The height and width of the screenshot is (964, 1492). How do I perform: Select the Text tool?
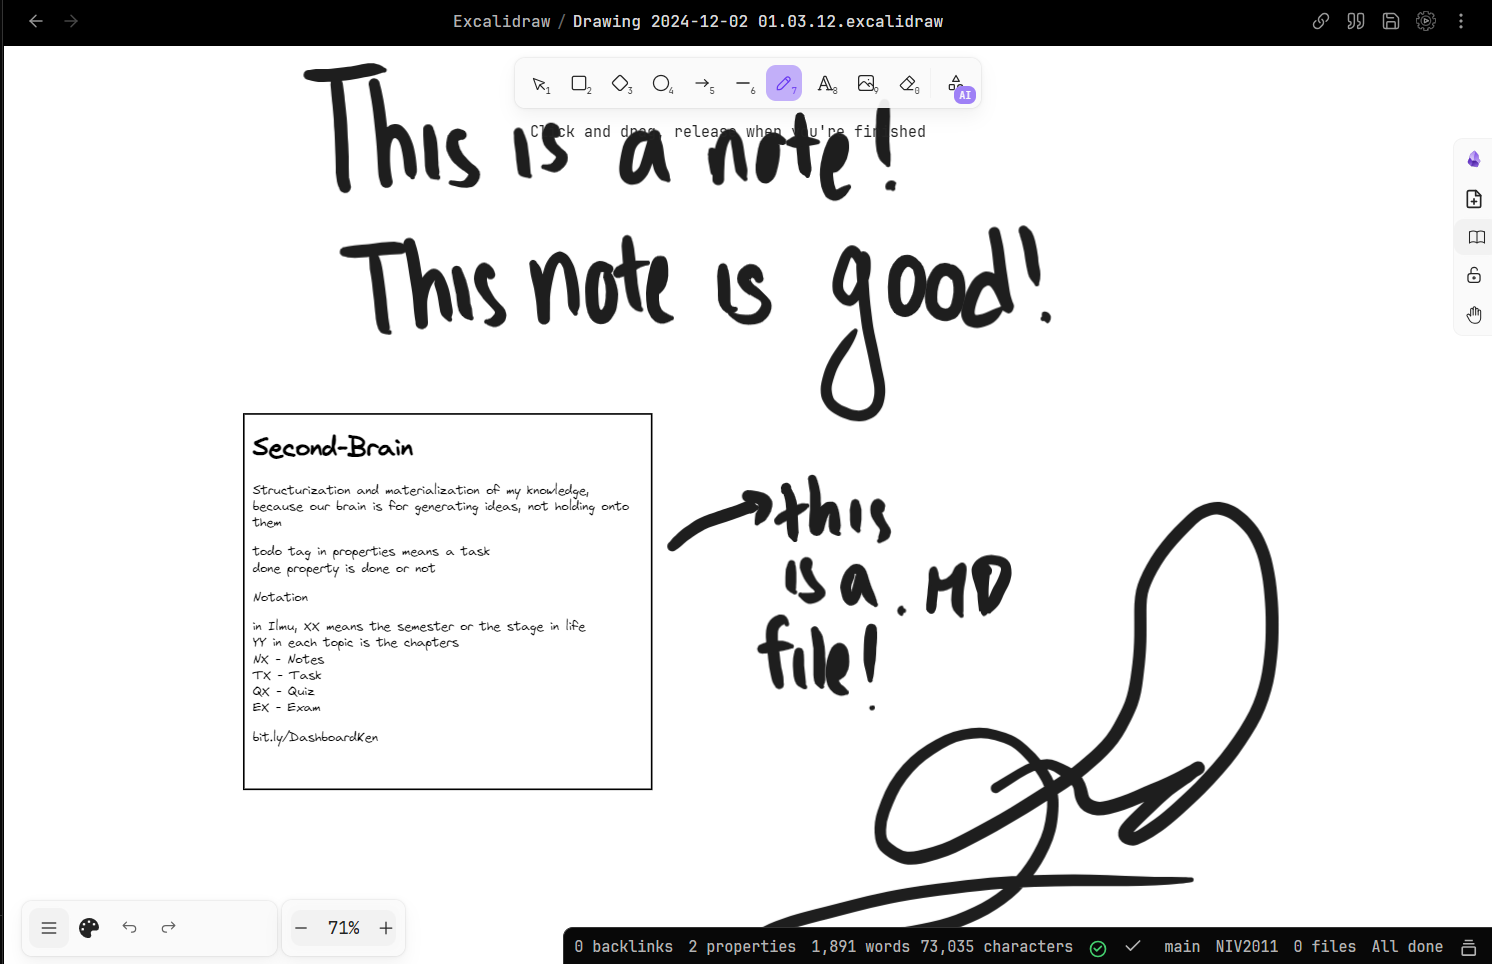pos(827,83)
